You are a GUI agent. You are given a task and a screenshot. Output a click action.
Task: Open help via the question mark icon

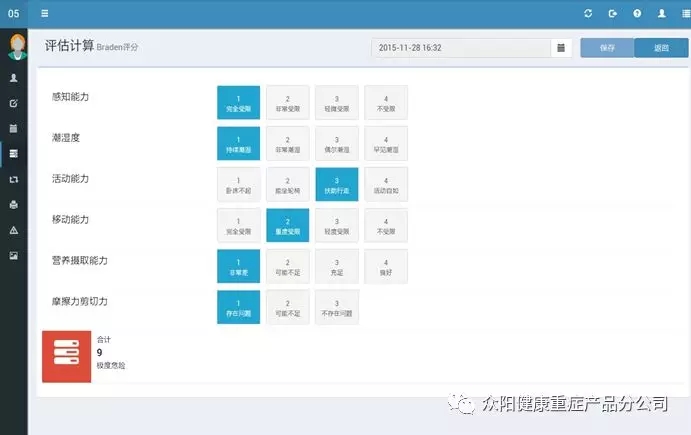[x=637, y=14]
